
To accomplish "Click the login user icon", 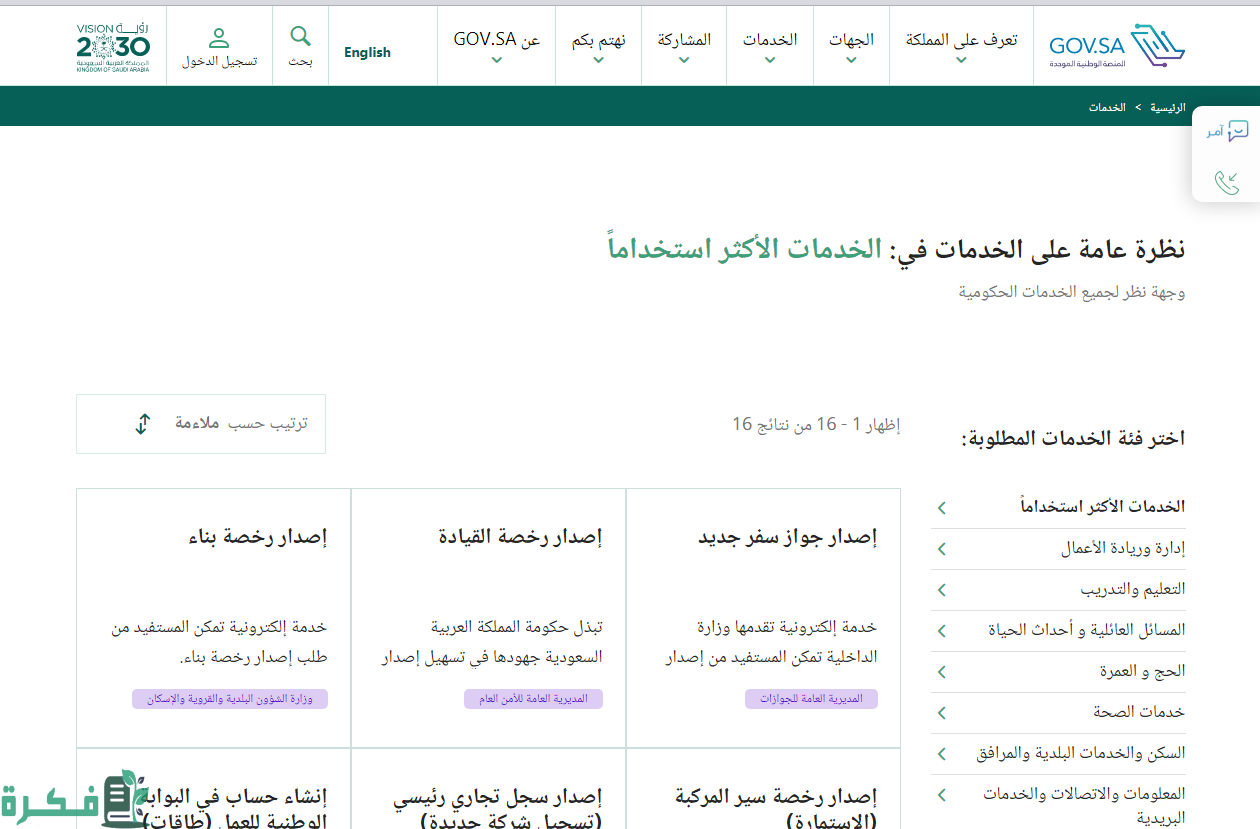I will coord(219,39).
